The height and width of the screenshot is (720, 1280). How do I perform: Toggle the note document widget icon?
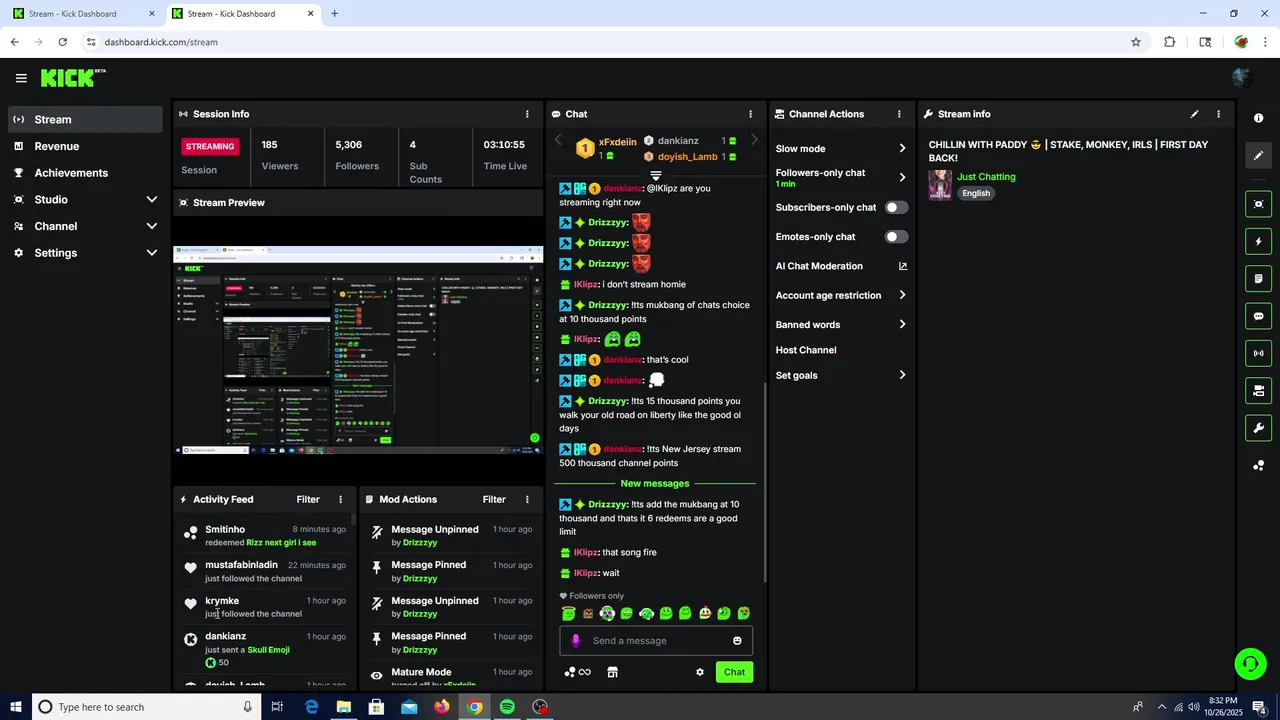tap(1258, 278)
